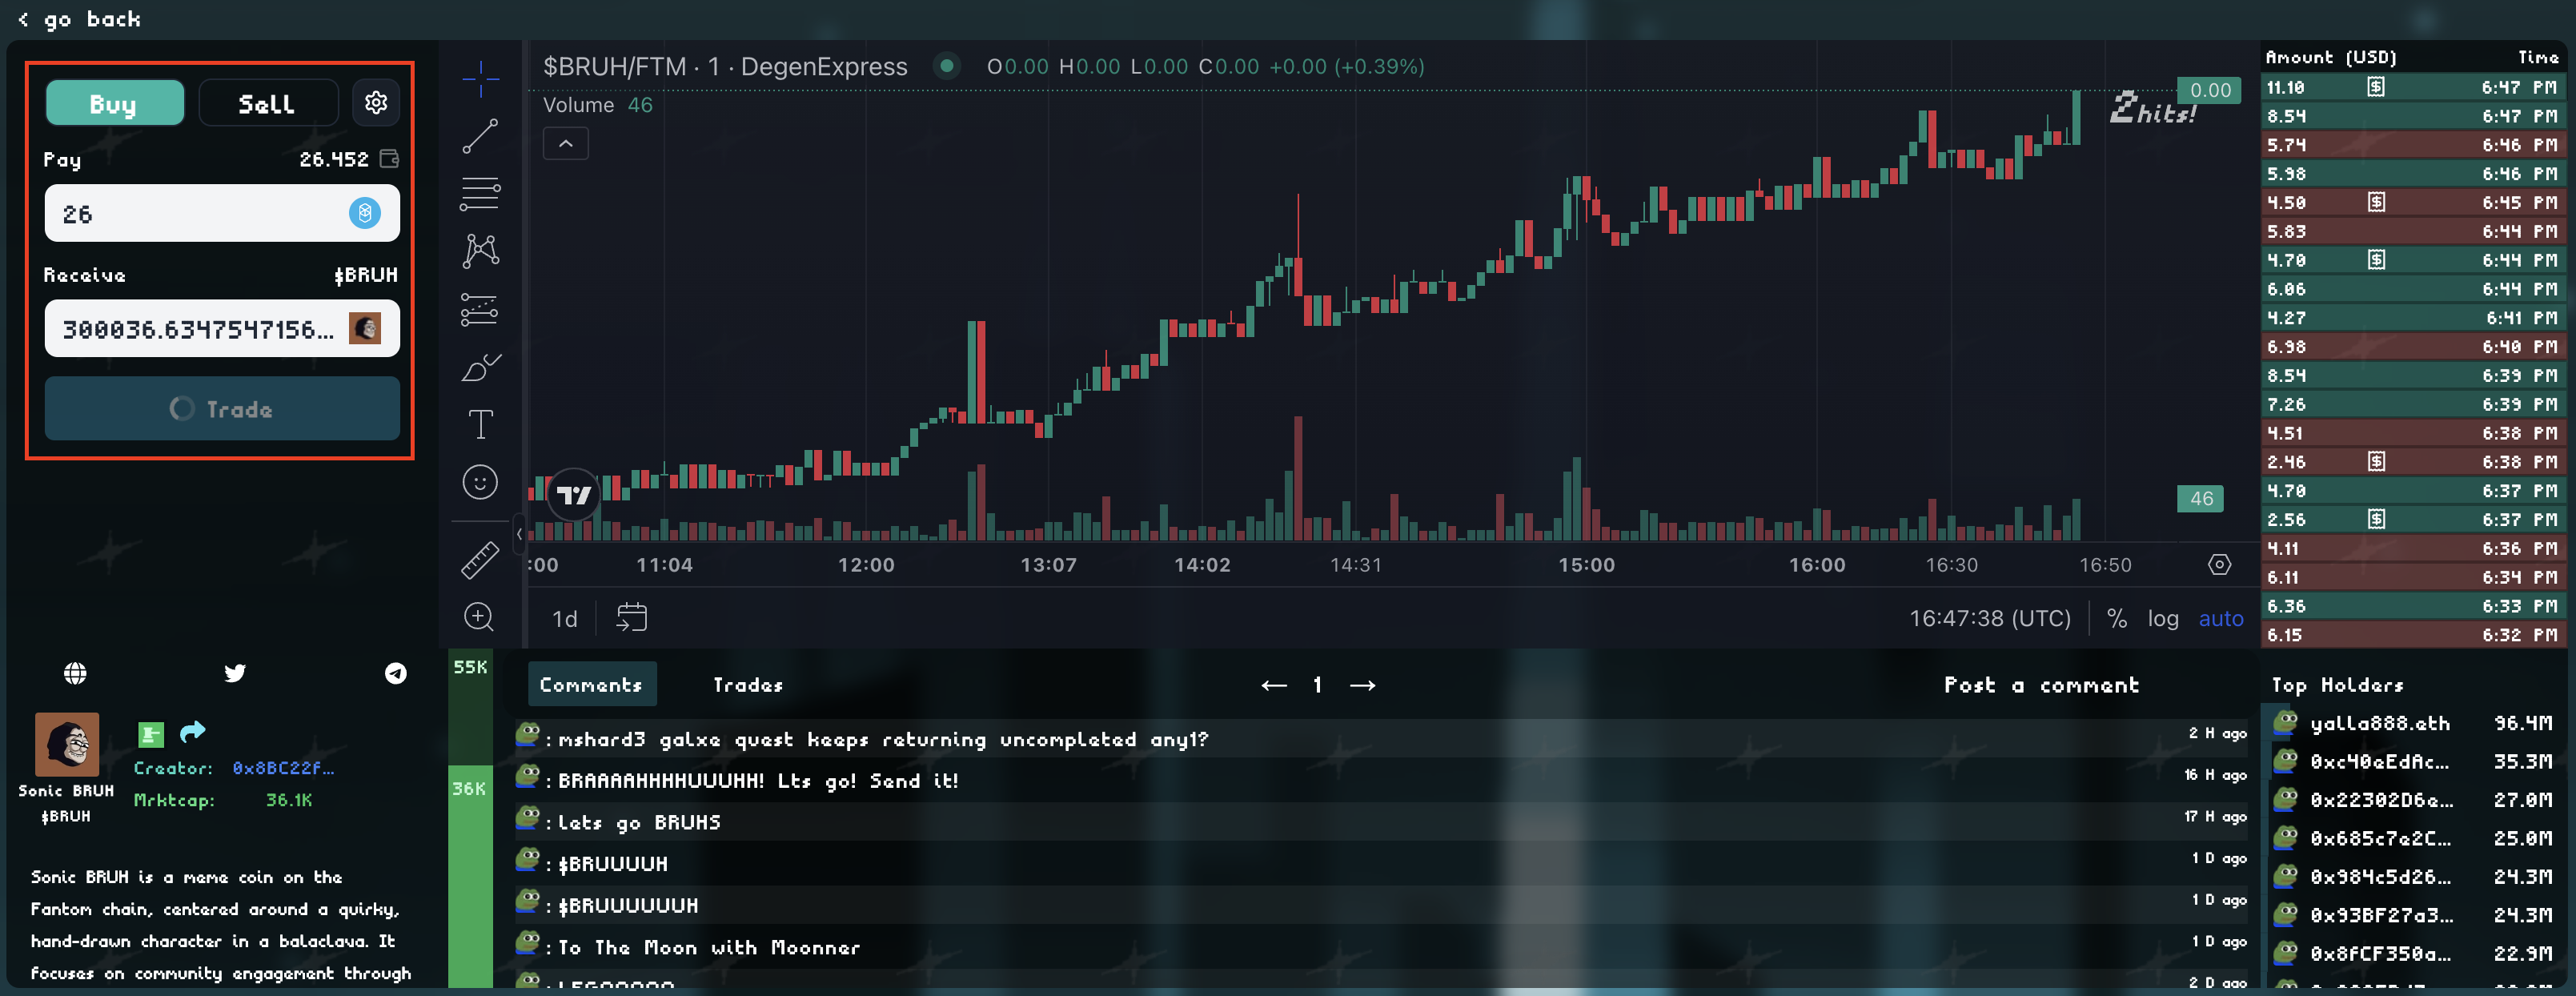Image resolution: width=2576 pixels, height=996 pixels.
Task: Select the trend line drawing tool
Action: [x=480, y=136]
